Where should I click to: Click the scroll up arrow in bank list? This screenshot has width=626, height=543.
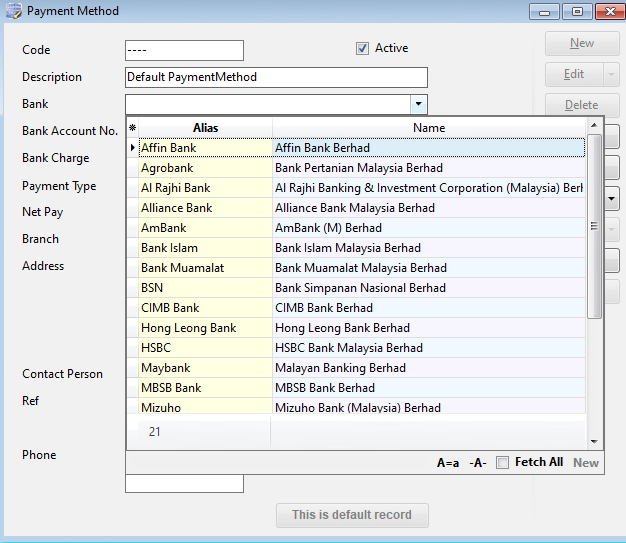pos(594,125)
